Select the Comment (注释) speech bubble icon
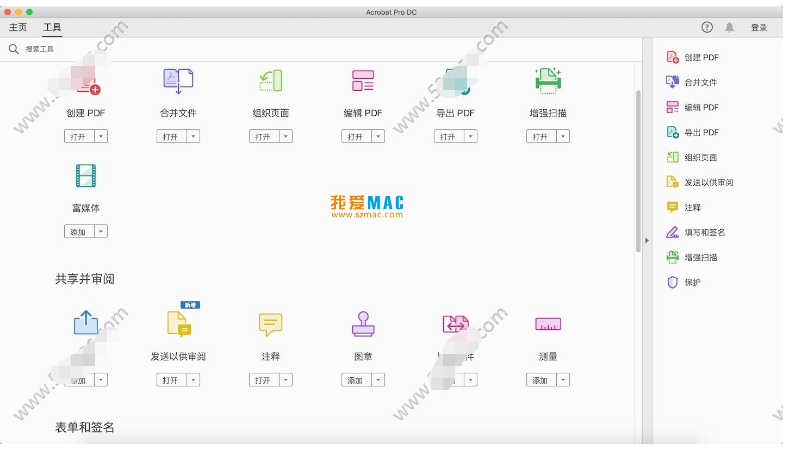 (x=270, y=324)
